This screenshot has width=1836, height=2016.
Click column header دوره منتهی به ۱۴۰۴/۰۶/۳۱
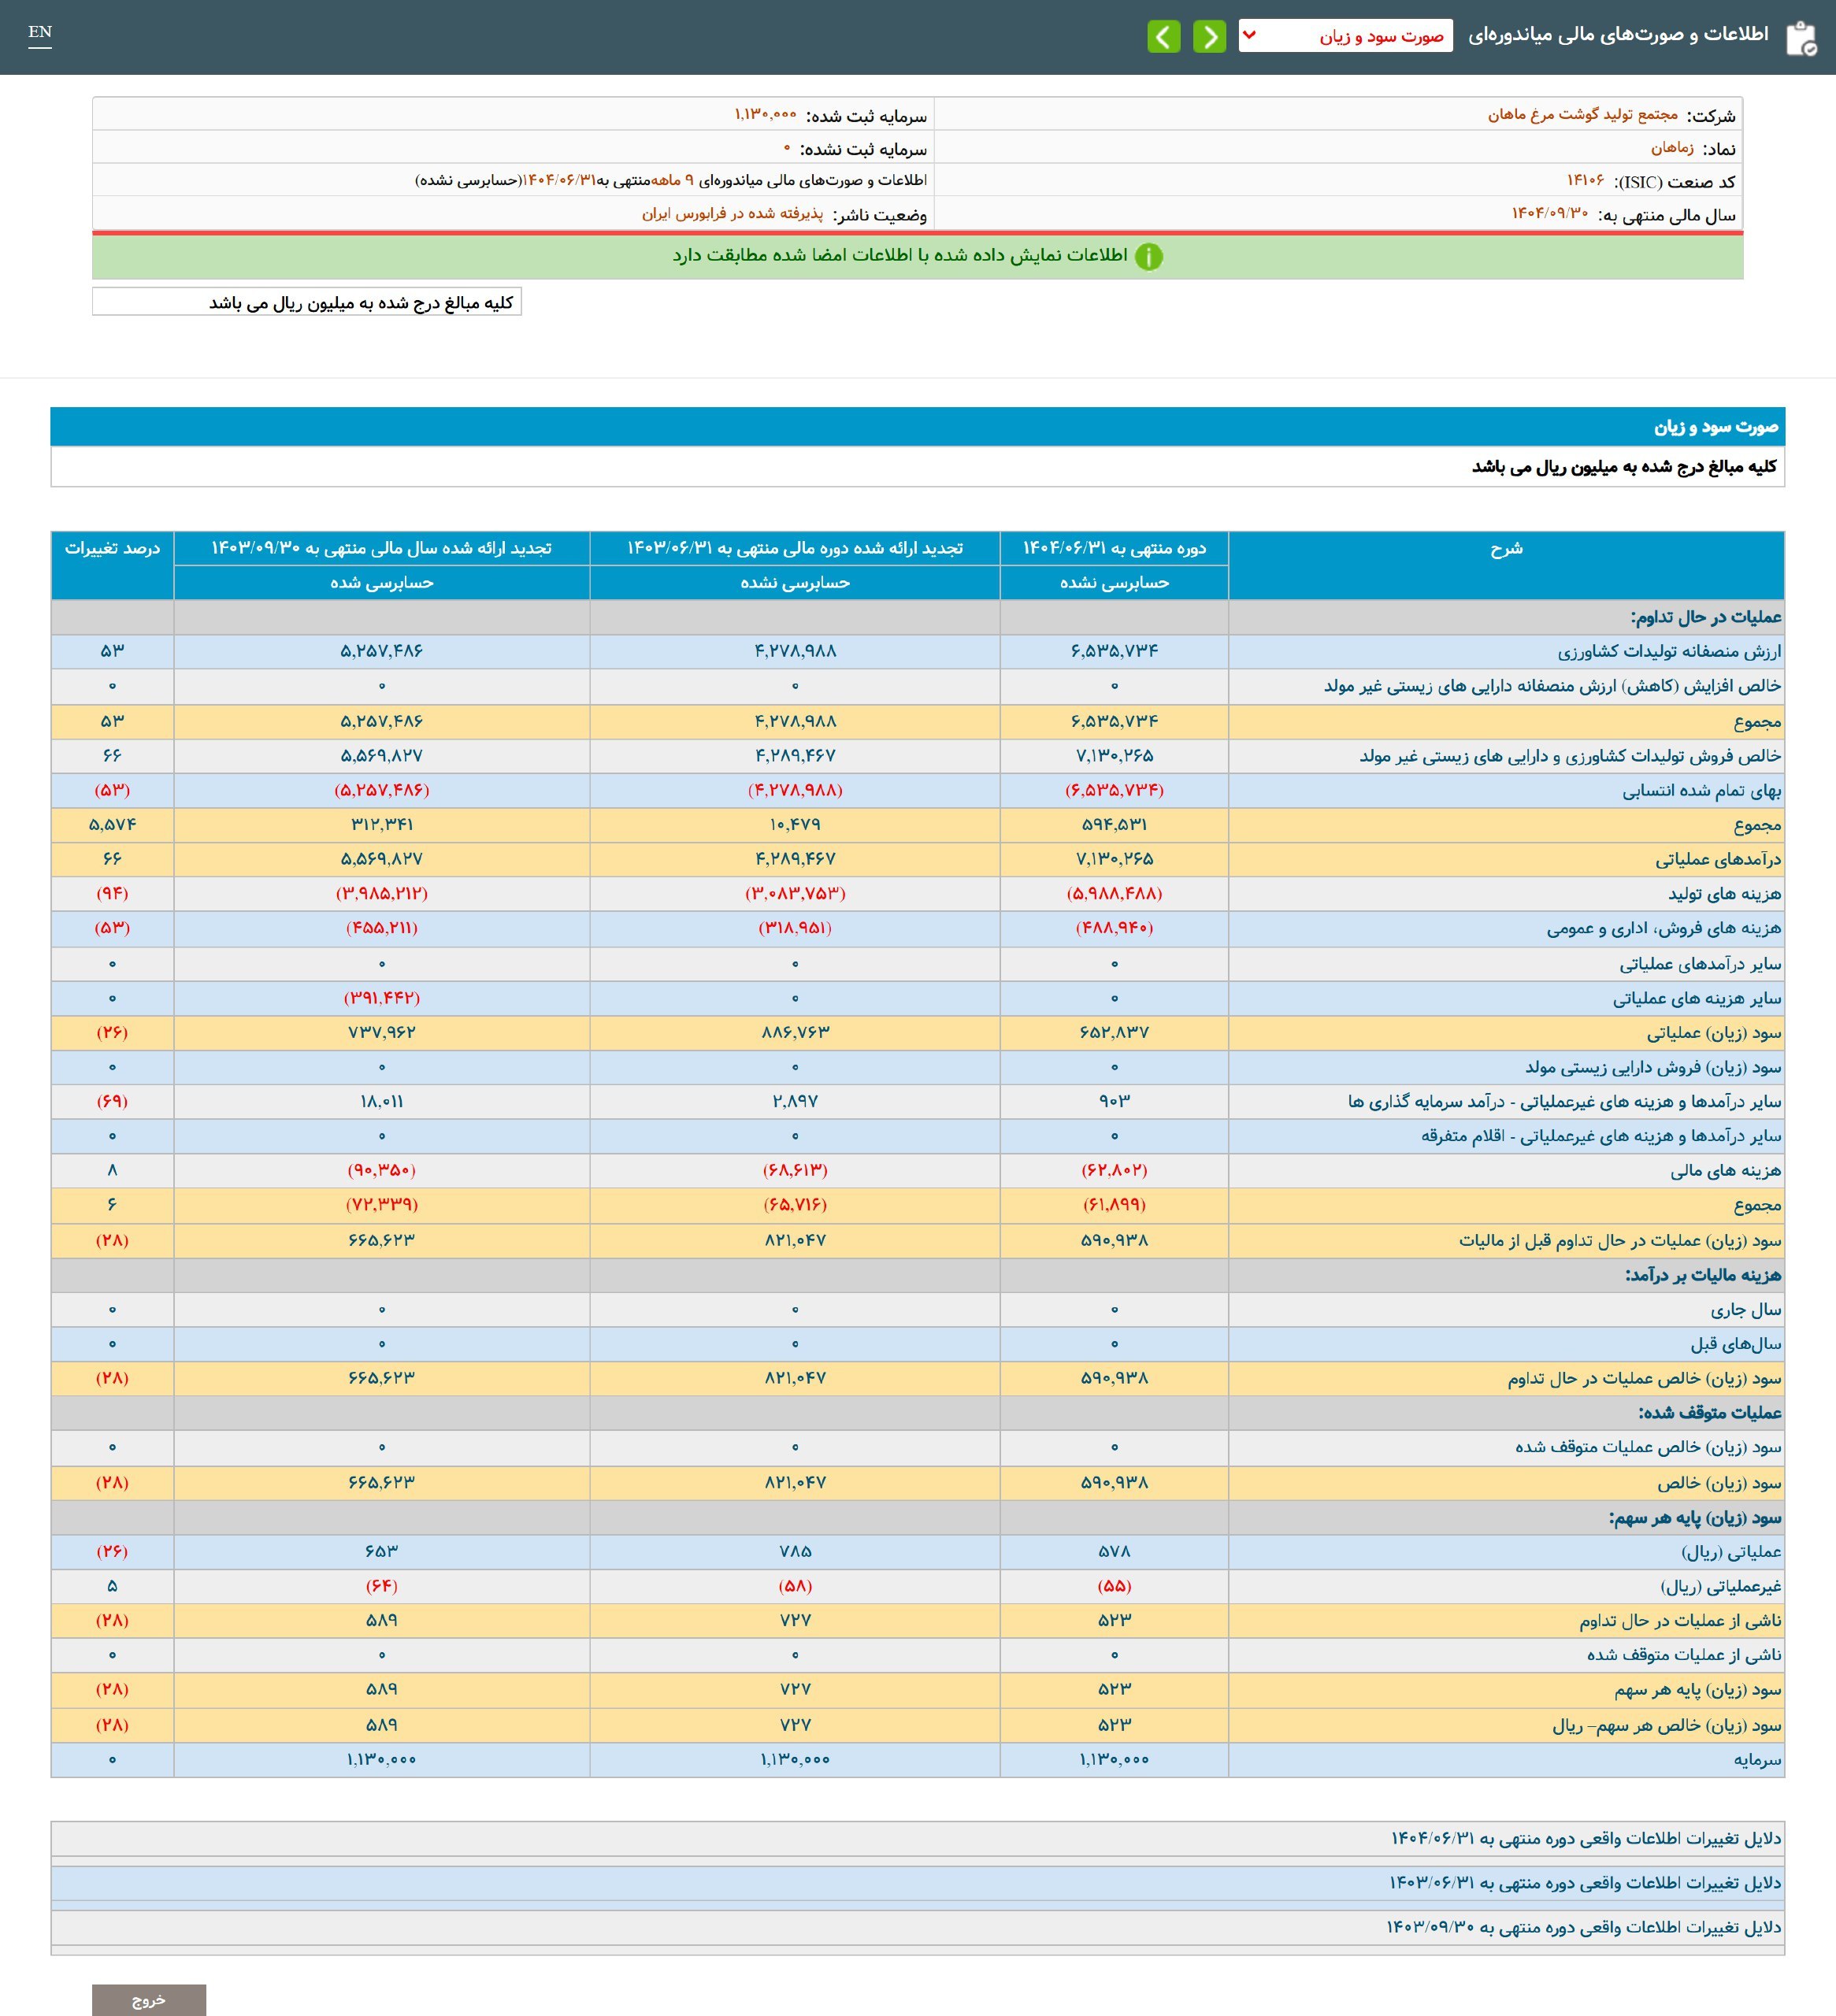point(1114,548)
